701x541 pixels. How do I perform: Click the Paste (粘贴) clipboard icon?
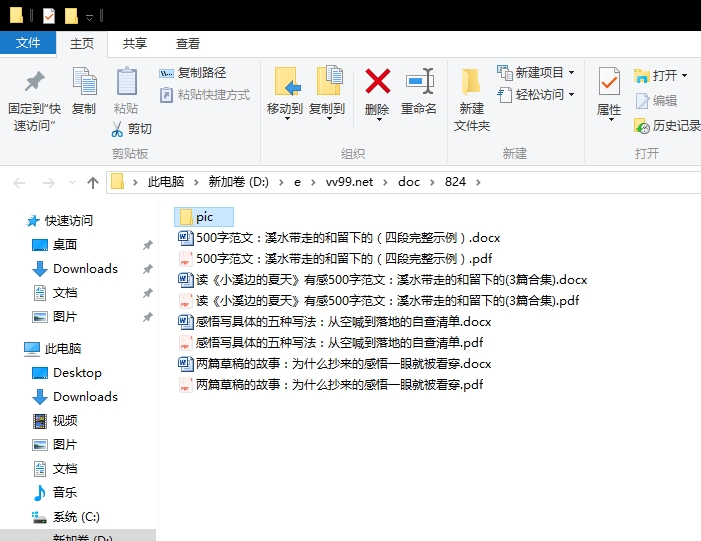click(127, 81)
